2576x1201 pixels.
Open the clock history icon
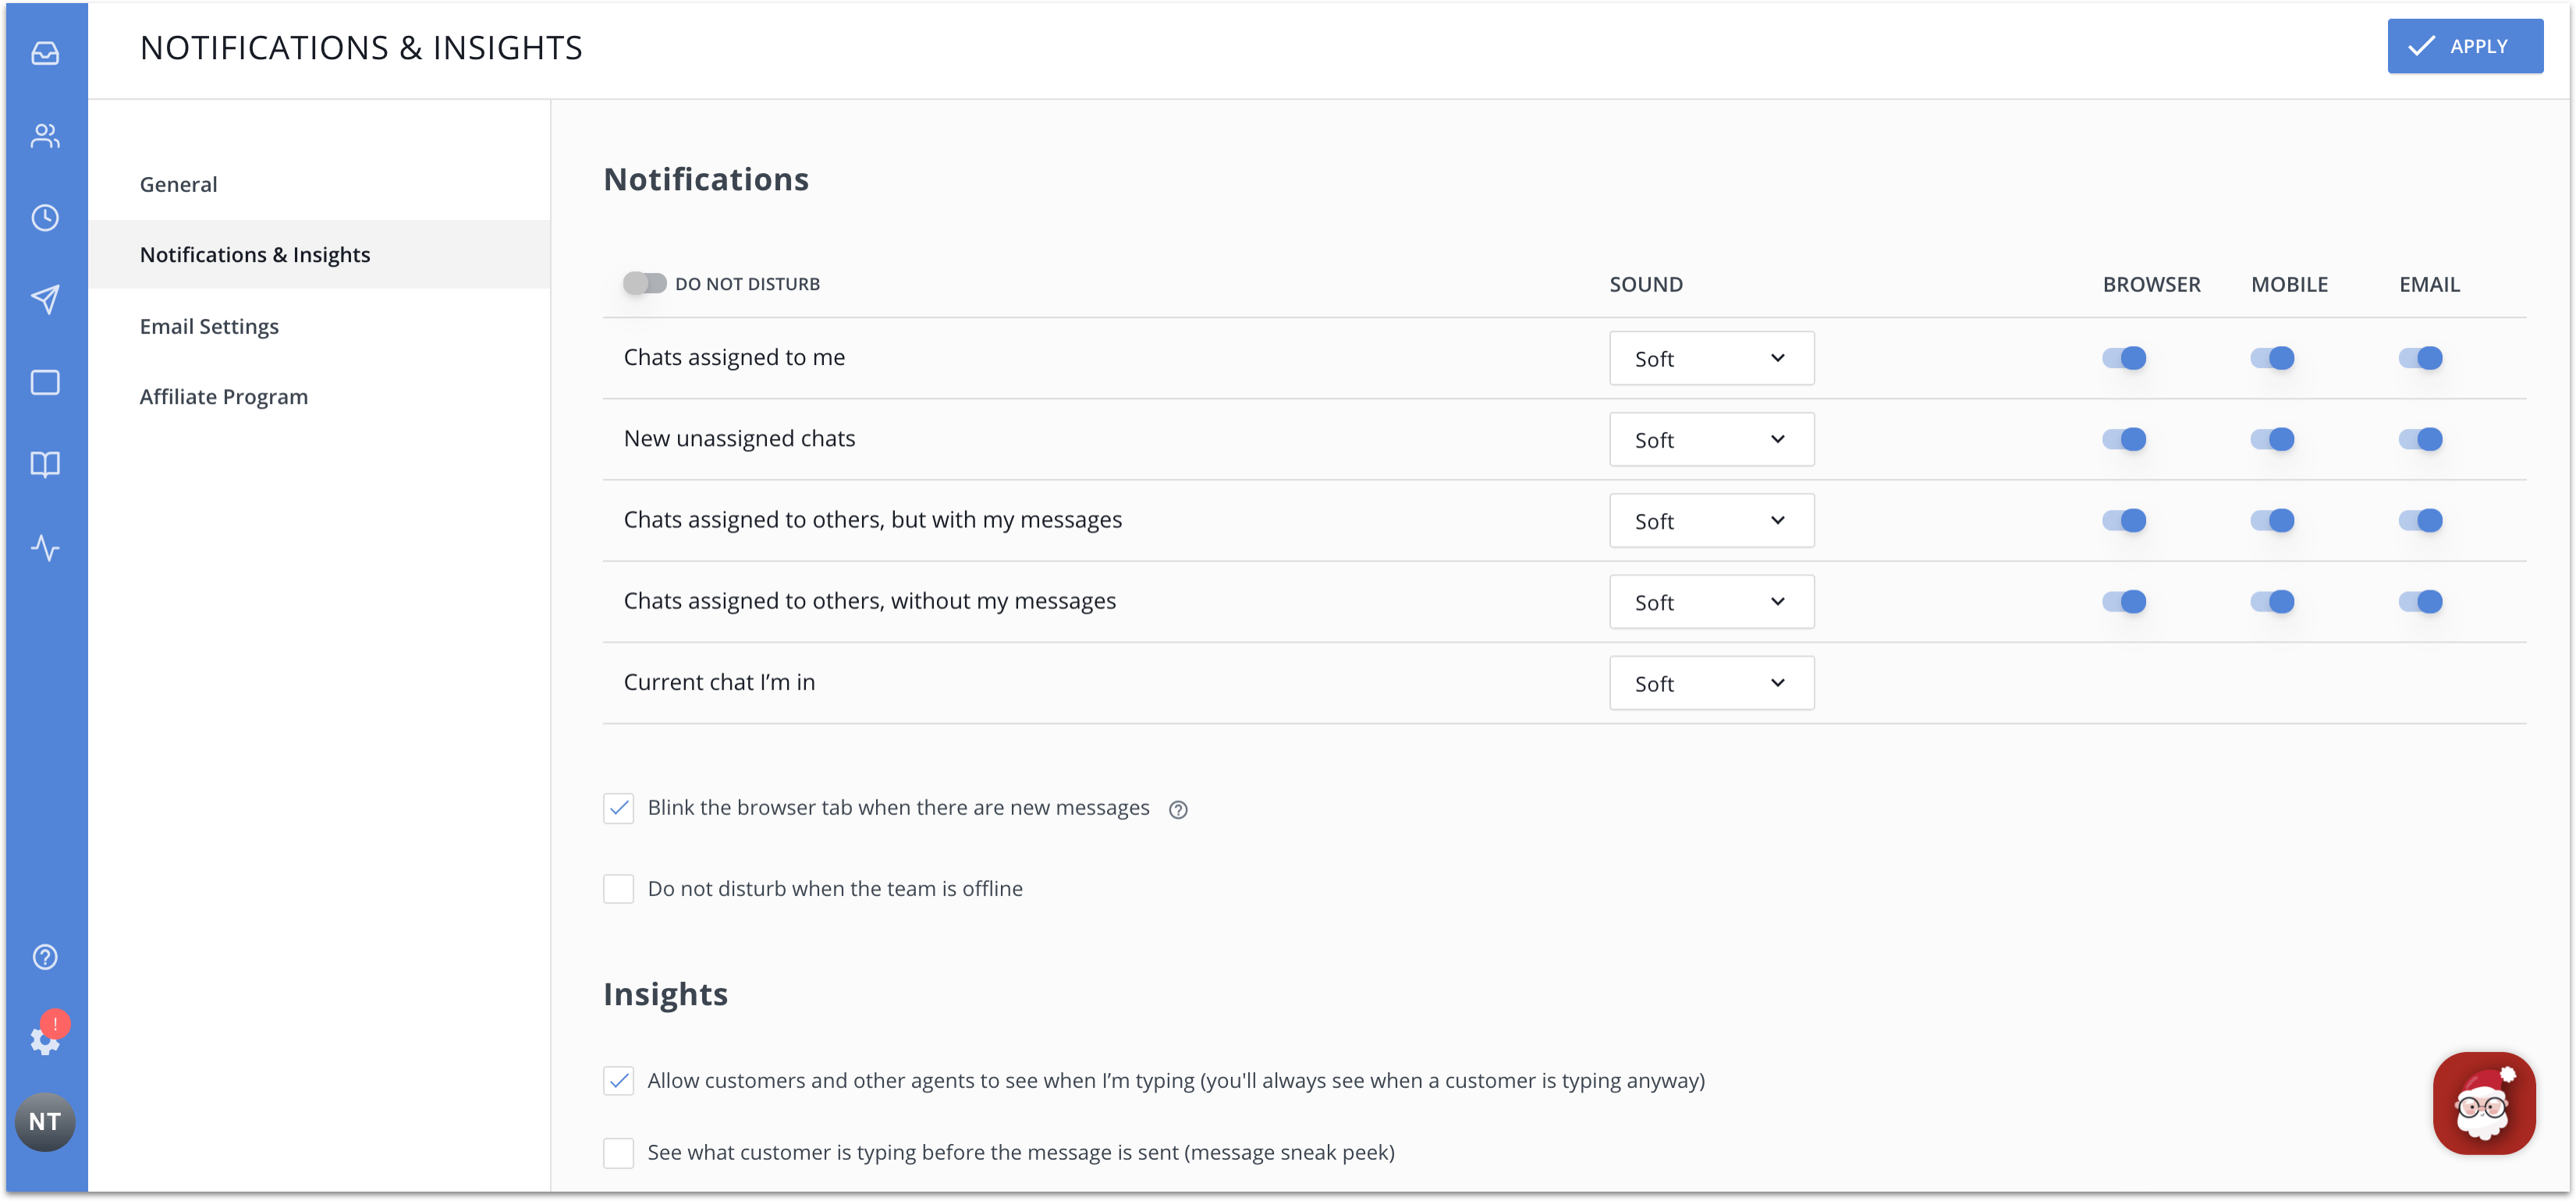point(45,218)
